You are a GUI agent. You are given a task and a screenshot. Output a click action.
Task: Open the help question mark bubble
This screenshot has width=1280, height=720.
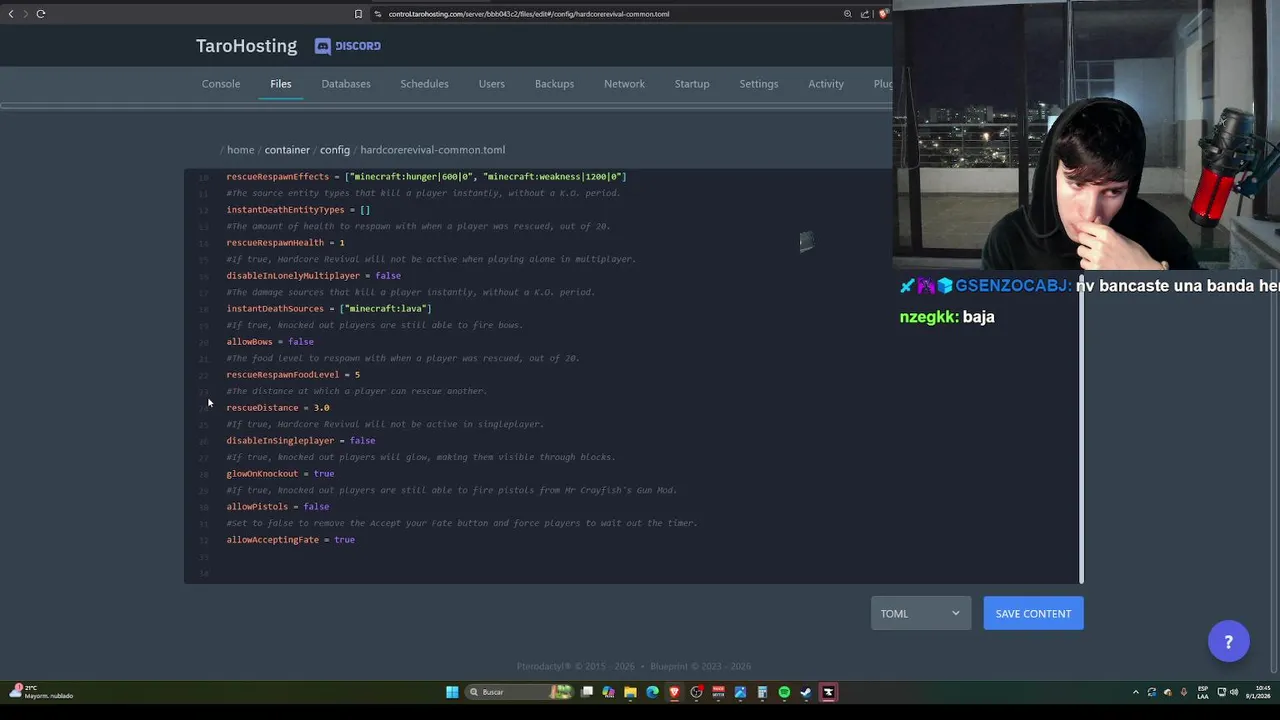coord(1229,641)
